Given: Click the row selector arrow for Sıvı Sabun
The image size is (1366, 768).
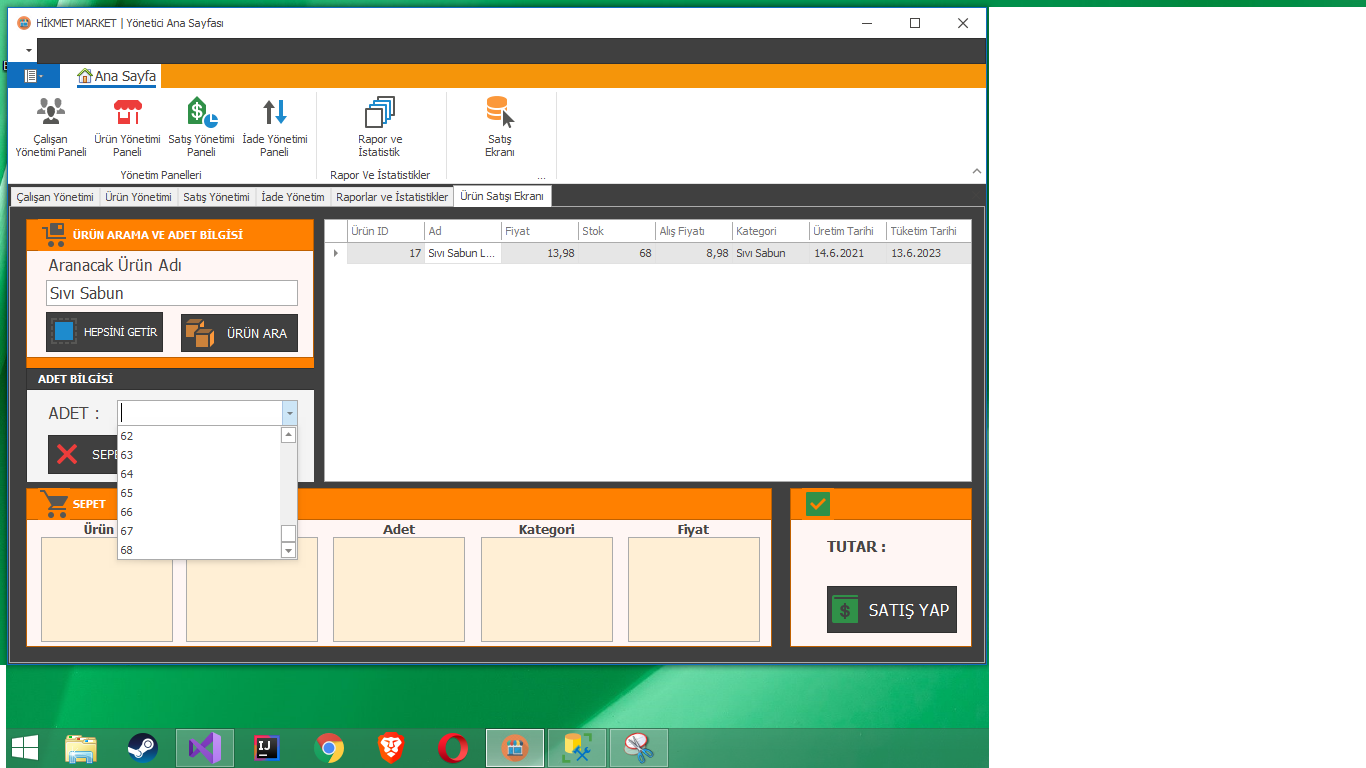Looking at the screenshot, I should (336, 253).
